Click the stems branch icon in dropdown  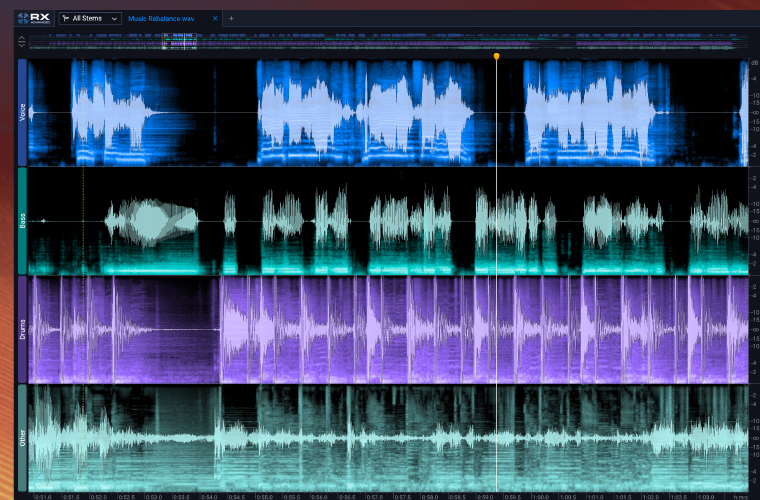click(x=66, y=18)
